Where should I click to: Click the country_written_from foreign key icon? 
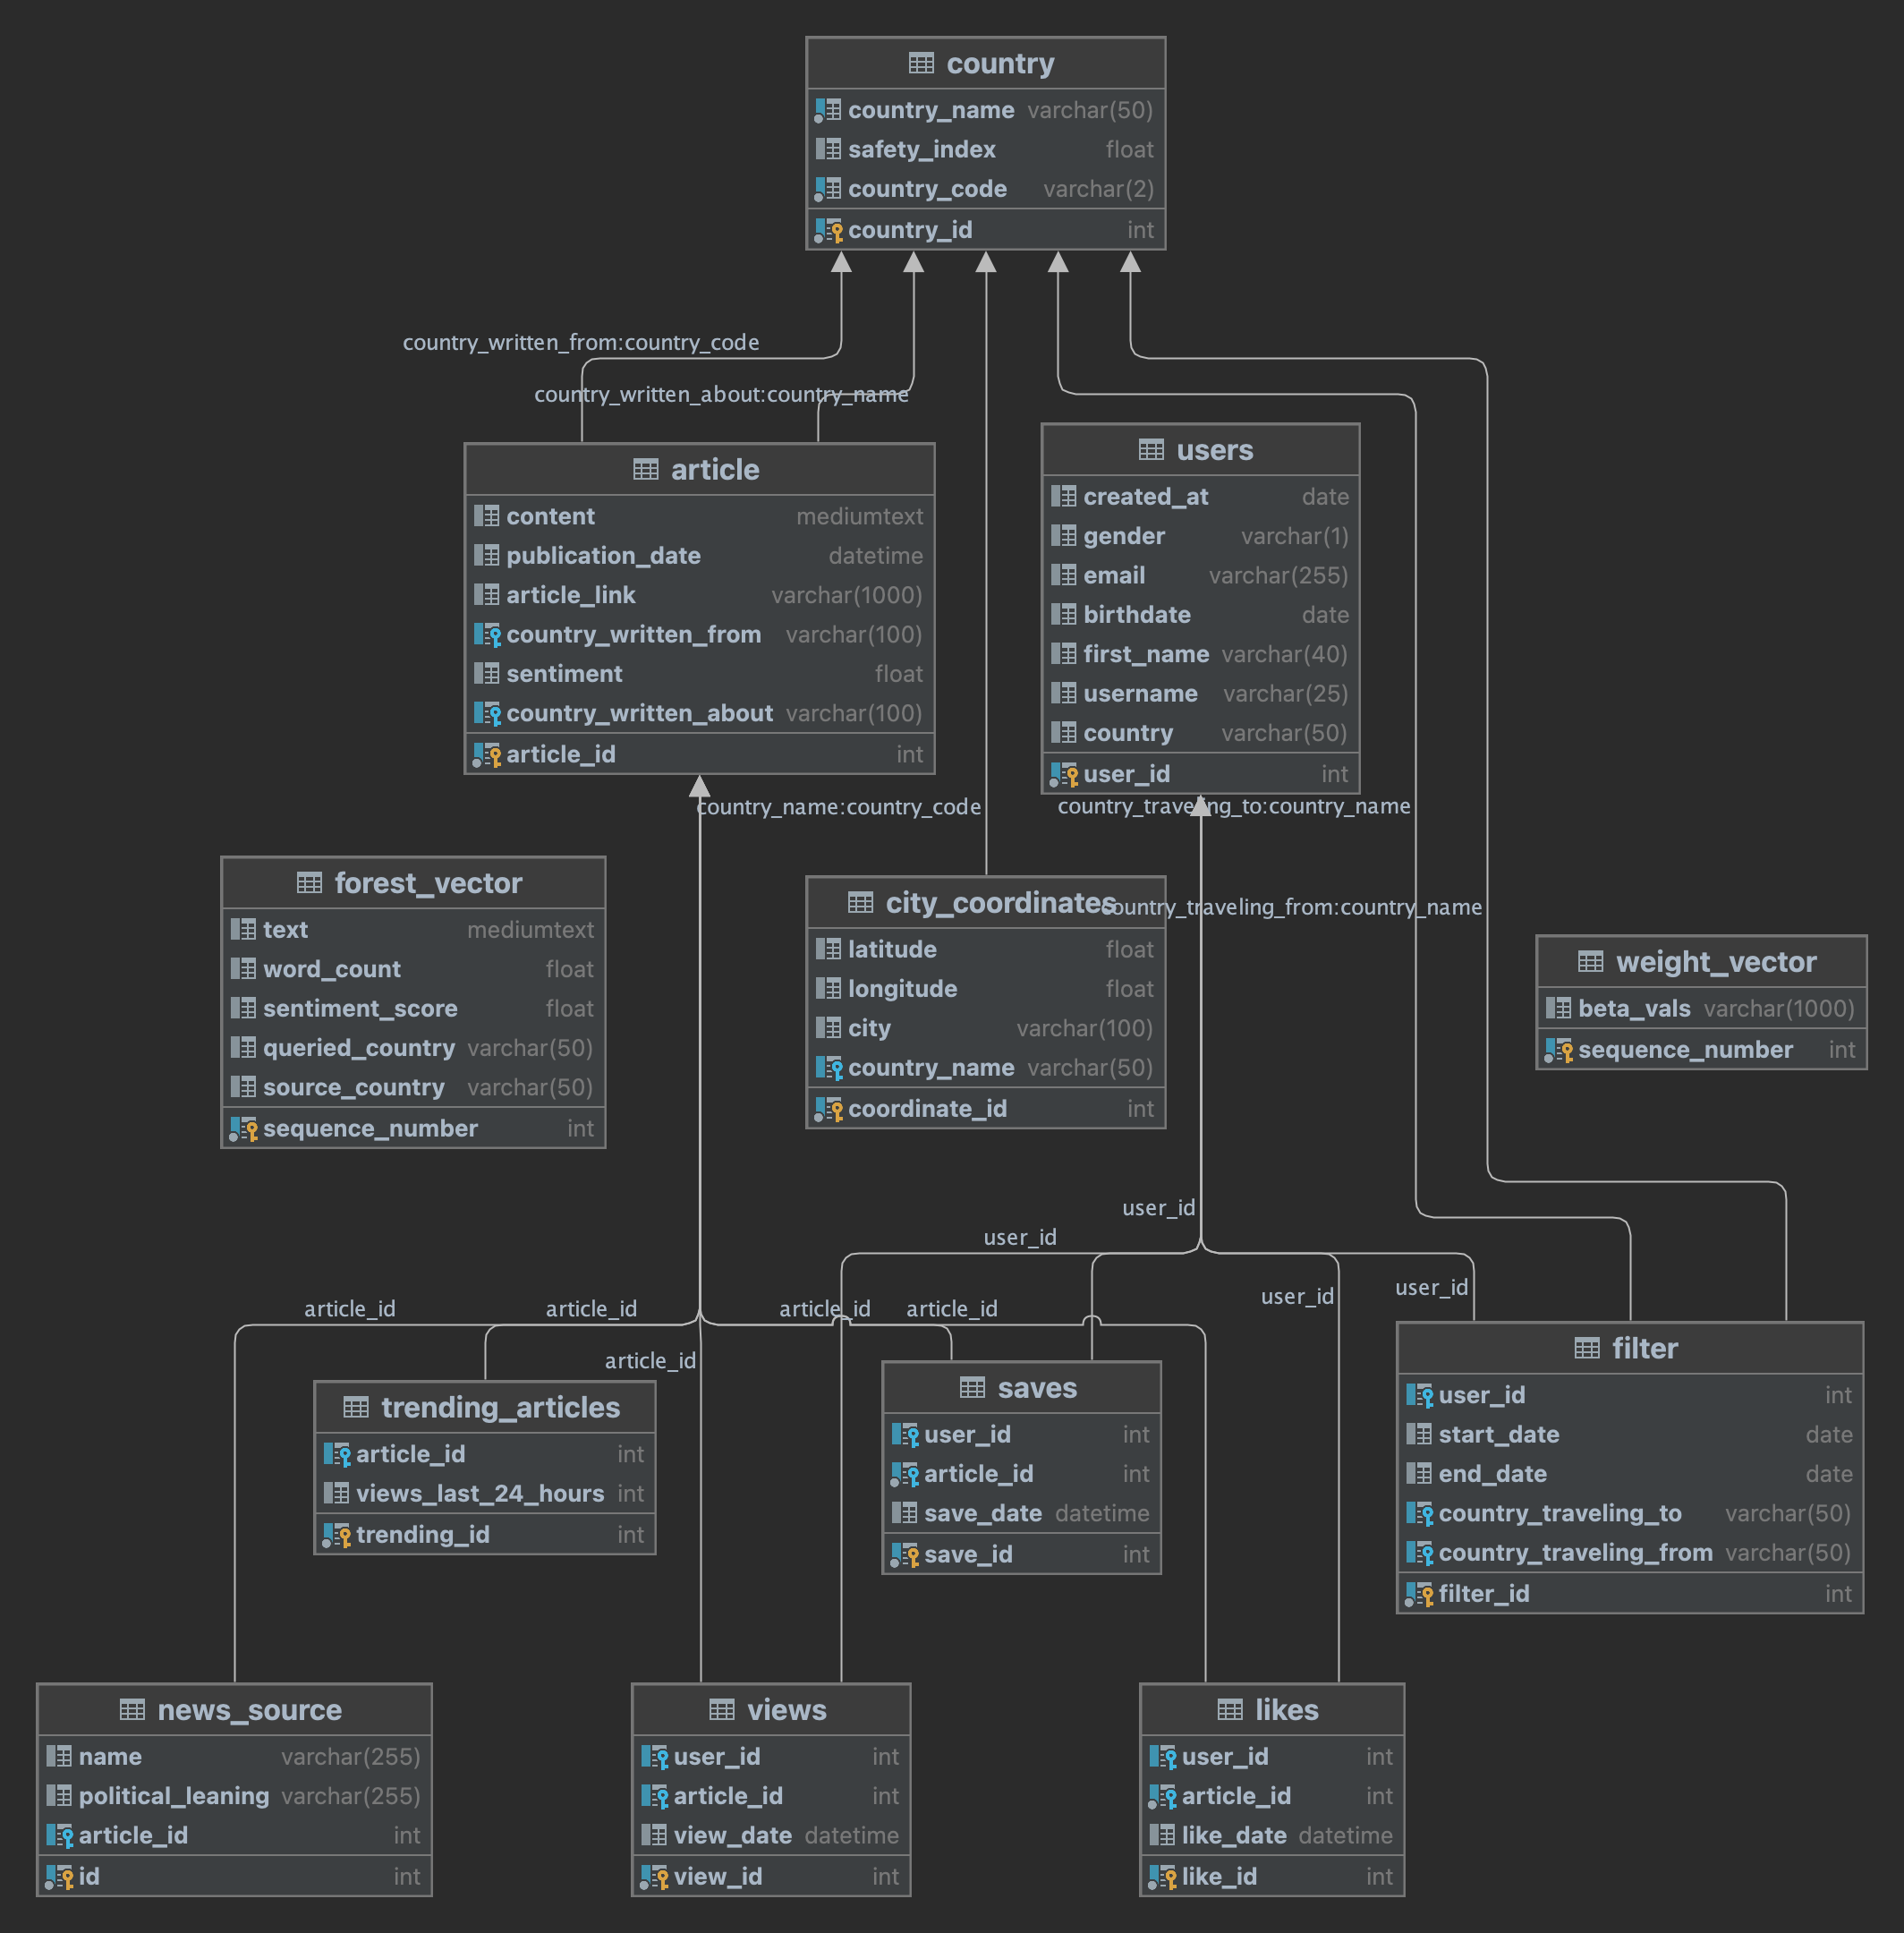tap(486, 635)
